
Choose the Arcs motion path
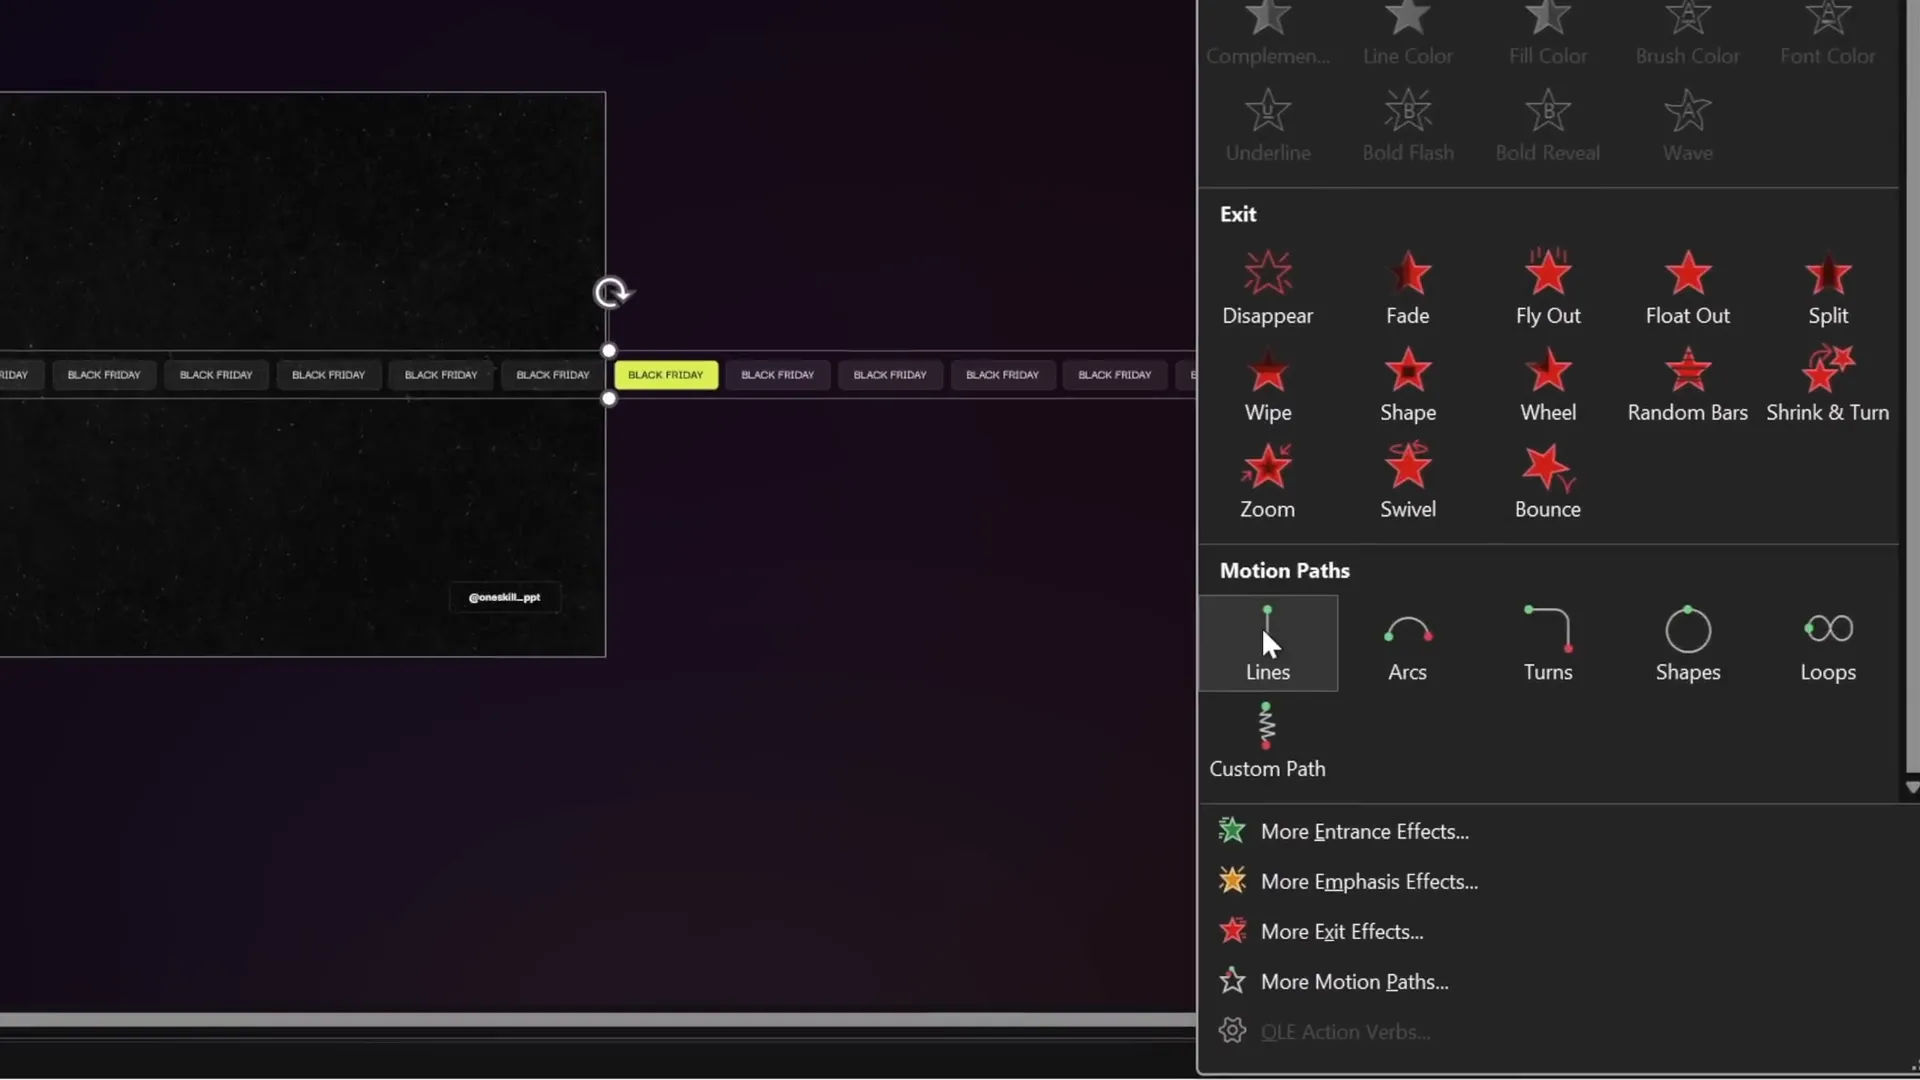(x=1407, y=644)
